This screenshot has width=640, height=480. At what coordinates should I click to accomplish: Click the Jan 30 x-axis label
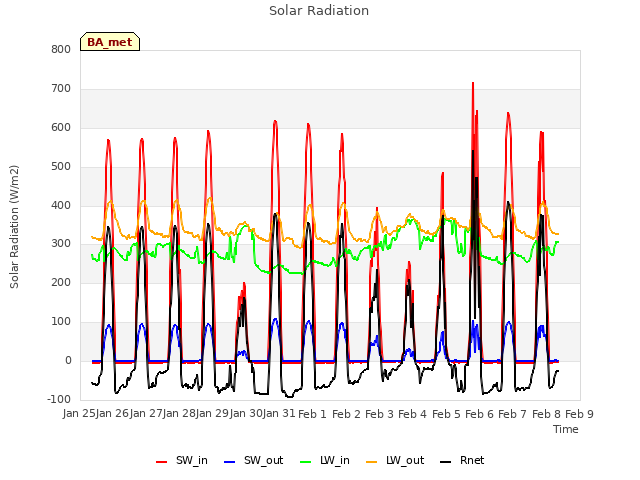pos(246,414)
